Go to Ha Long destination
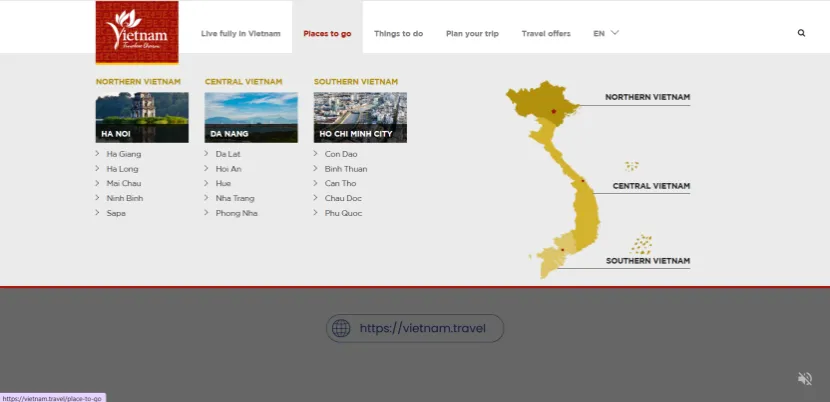 122,169
